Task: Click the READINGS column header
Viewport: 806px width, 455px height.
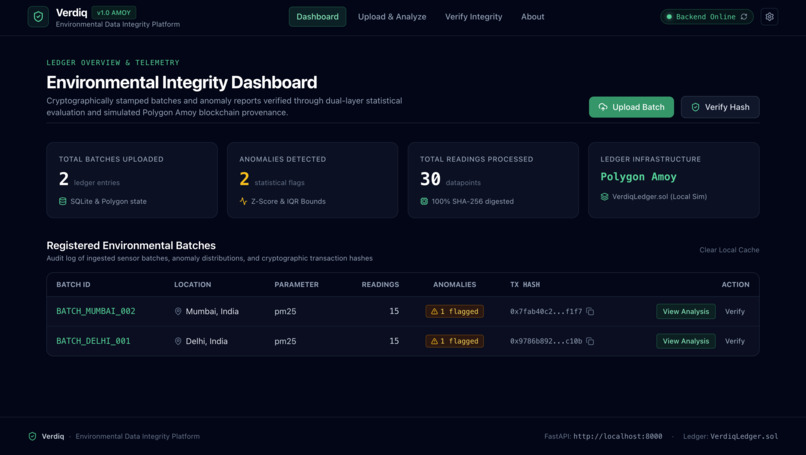Action: (x=380, y=284)
